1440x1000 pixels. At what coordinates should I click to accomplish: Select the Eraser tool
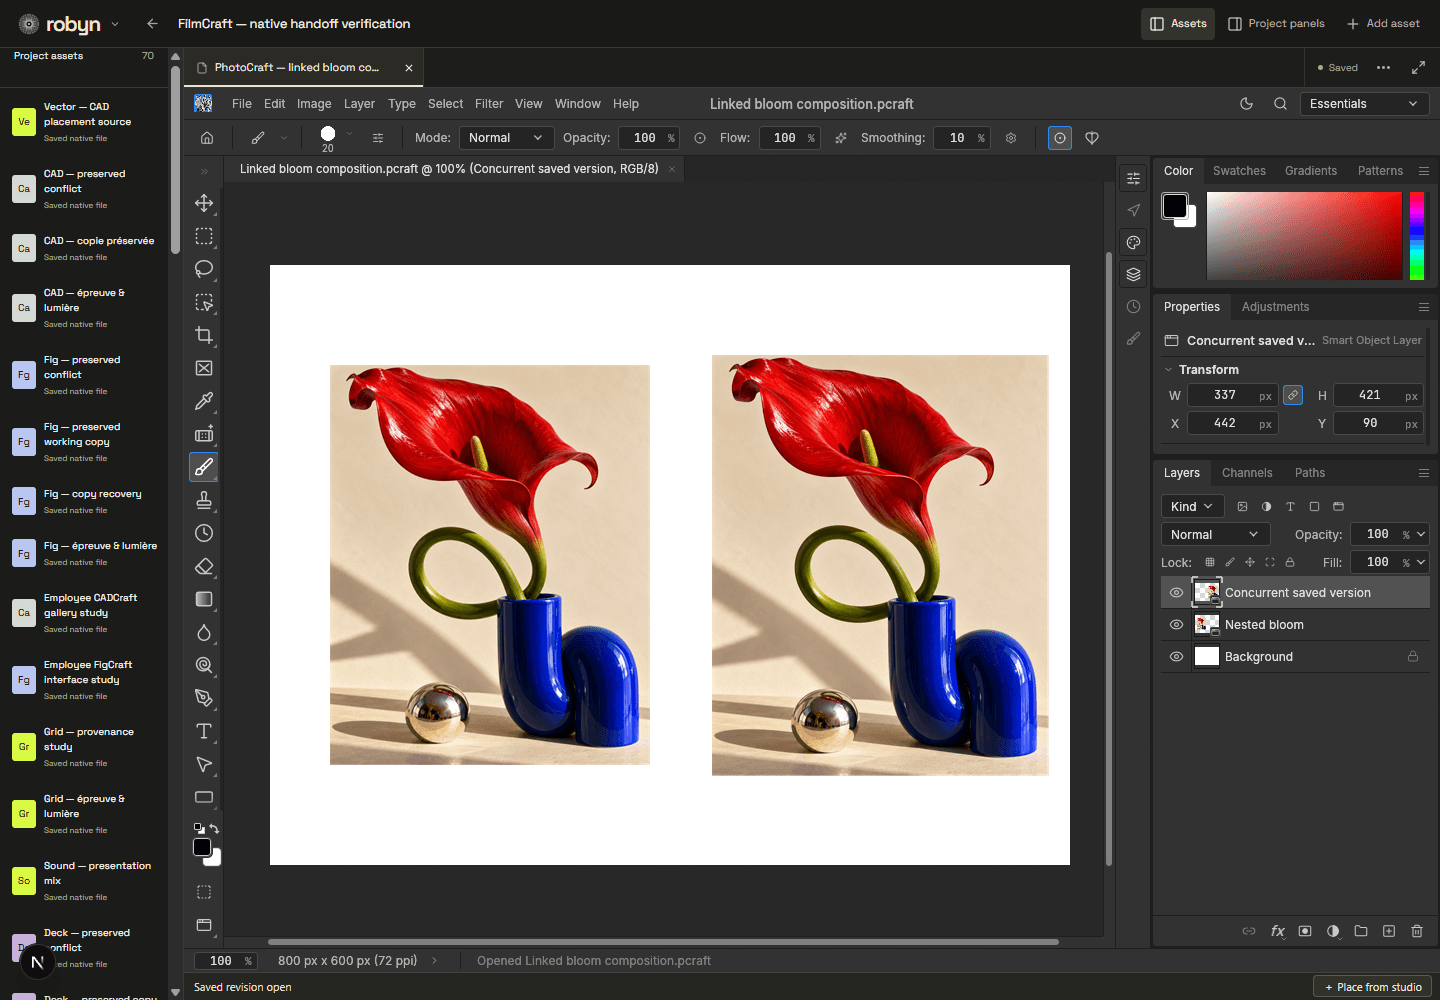pos(204,566)
